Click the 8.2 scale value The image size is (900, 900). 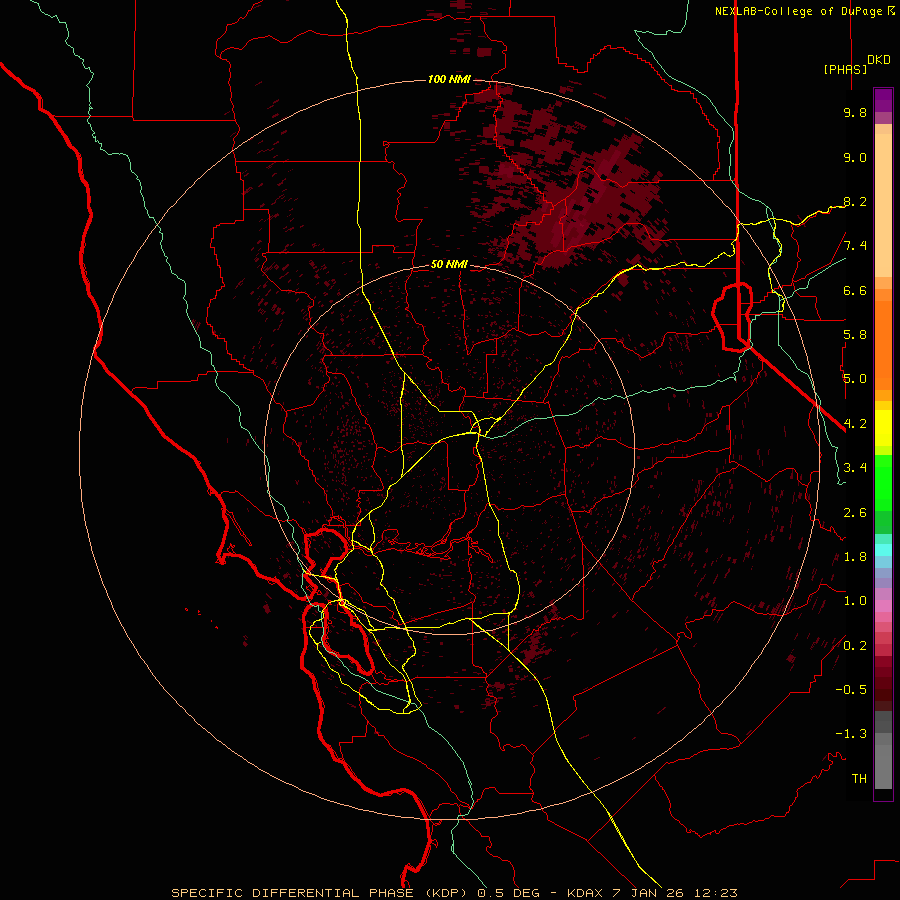click(x=855, y=201)
